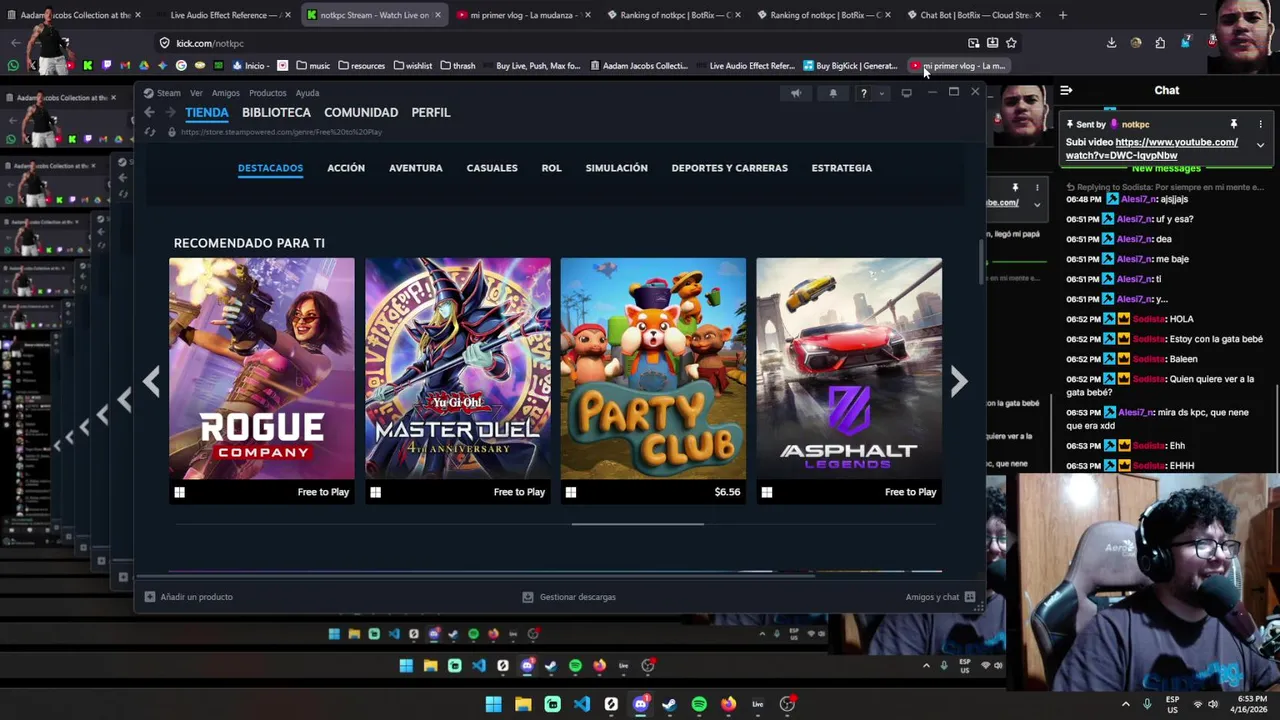Open Windows Start menu
Screen dimensions: 1280x720
coord(493,704)
